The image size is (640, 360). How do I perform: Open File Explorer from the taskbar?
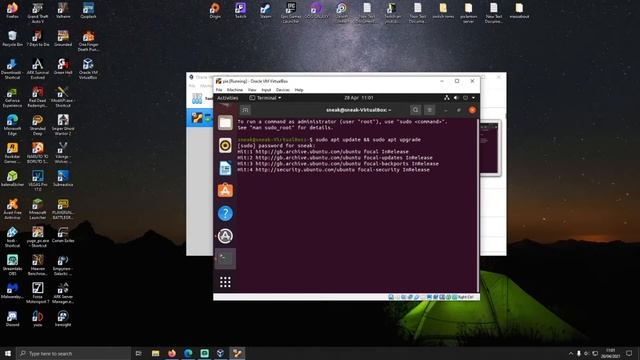156,353
